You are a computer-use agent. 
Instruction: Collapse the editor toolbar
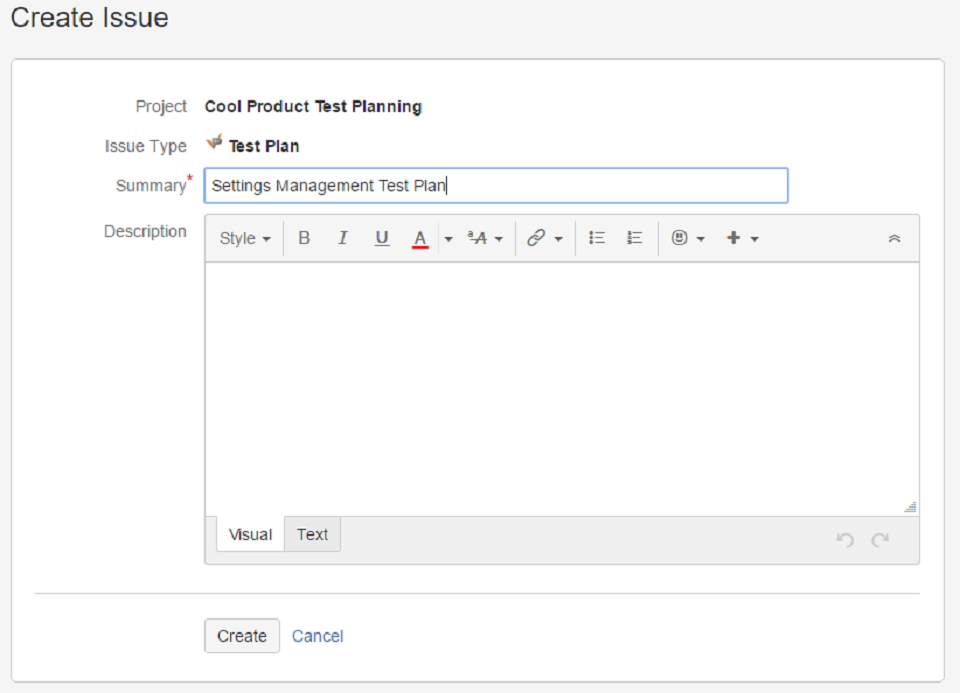tap(894, 238)
